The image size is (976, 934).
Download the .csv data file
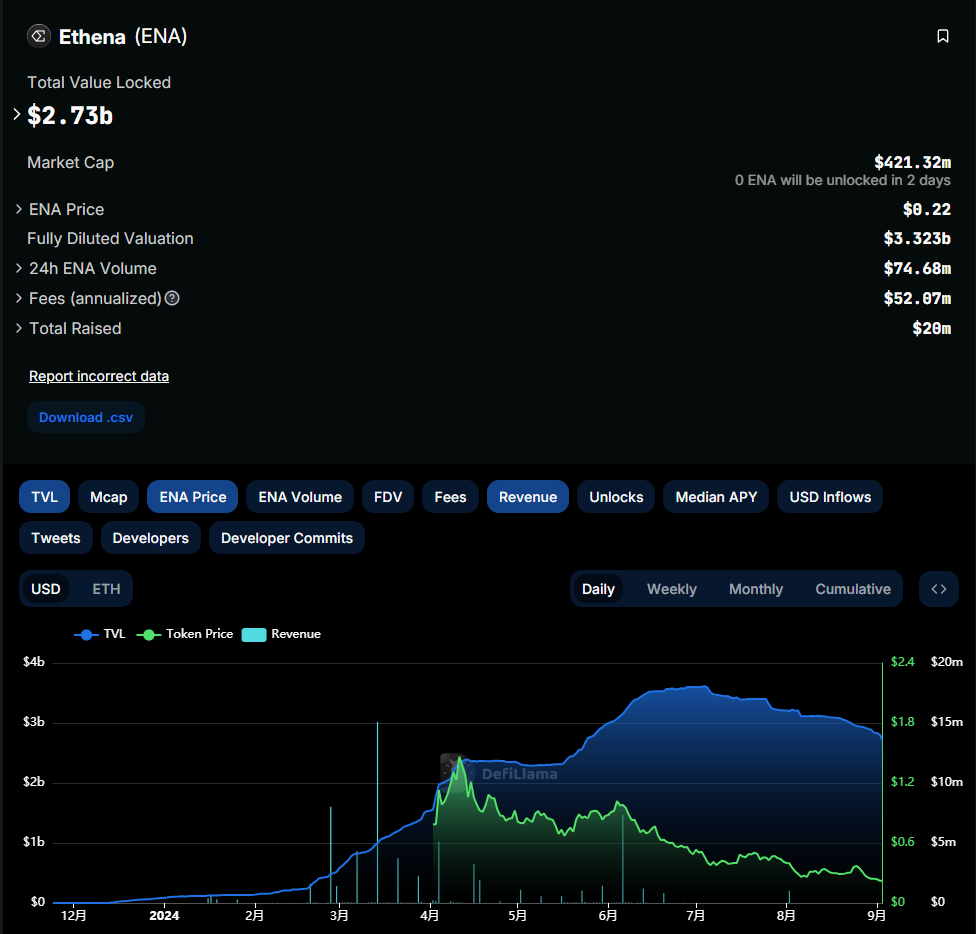[86, 417]
